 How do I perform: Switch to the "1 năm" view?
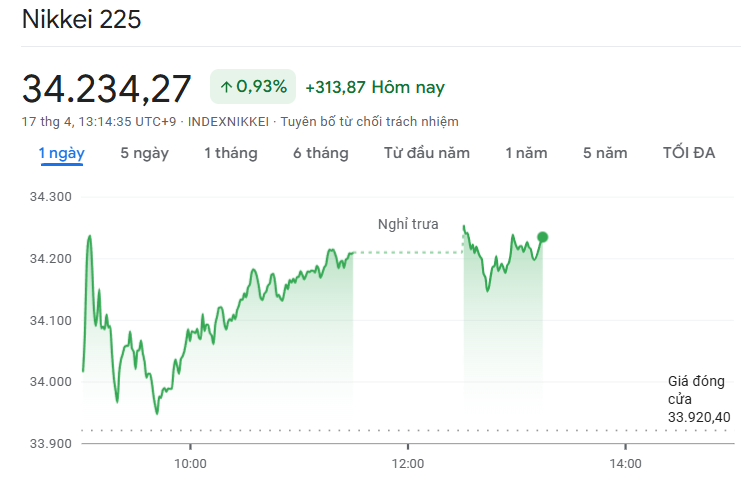pos(526,153)
